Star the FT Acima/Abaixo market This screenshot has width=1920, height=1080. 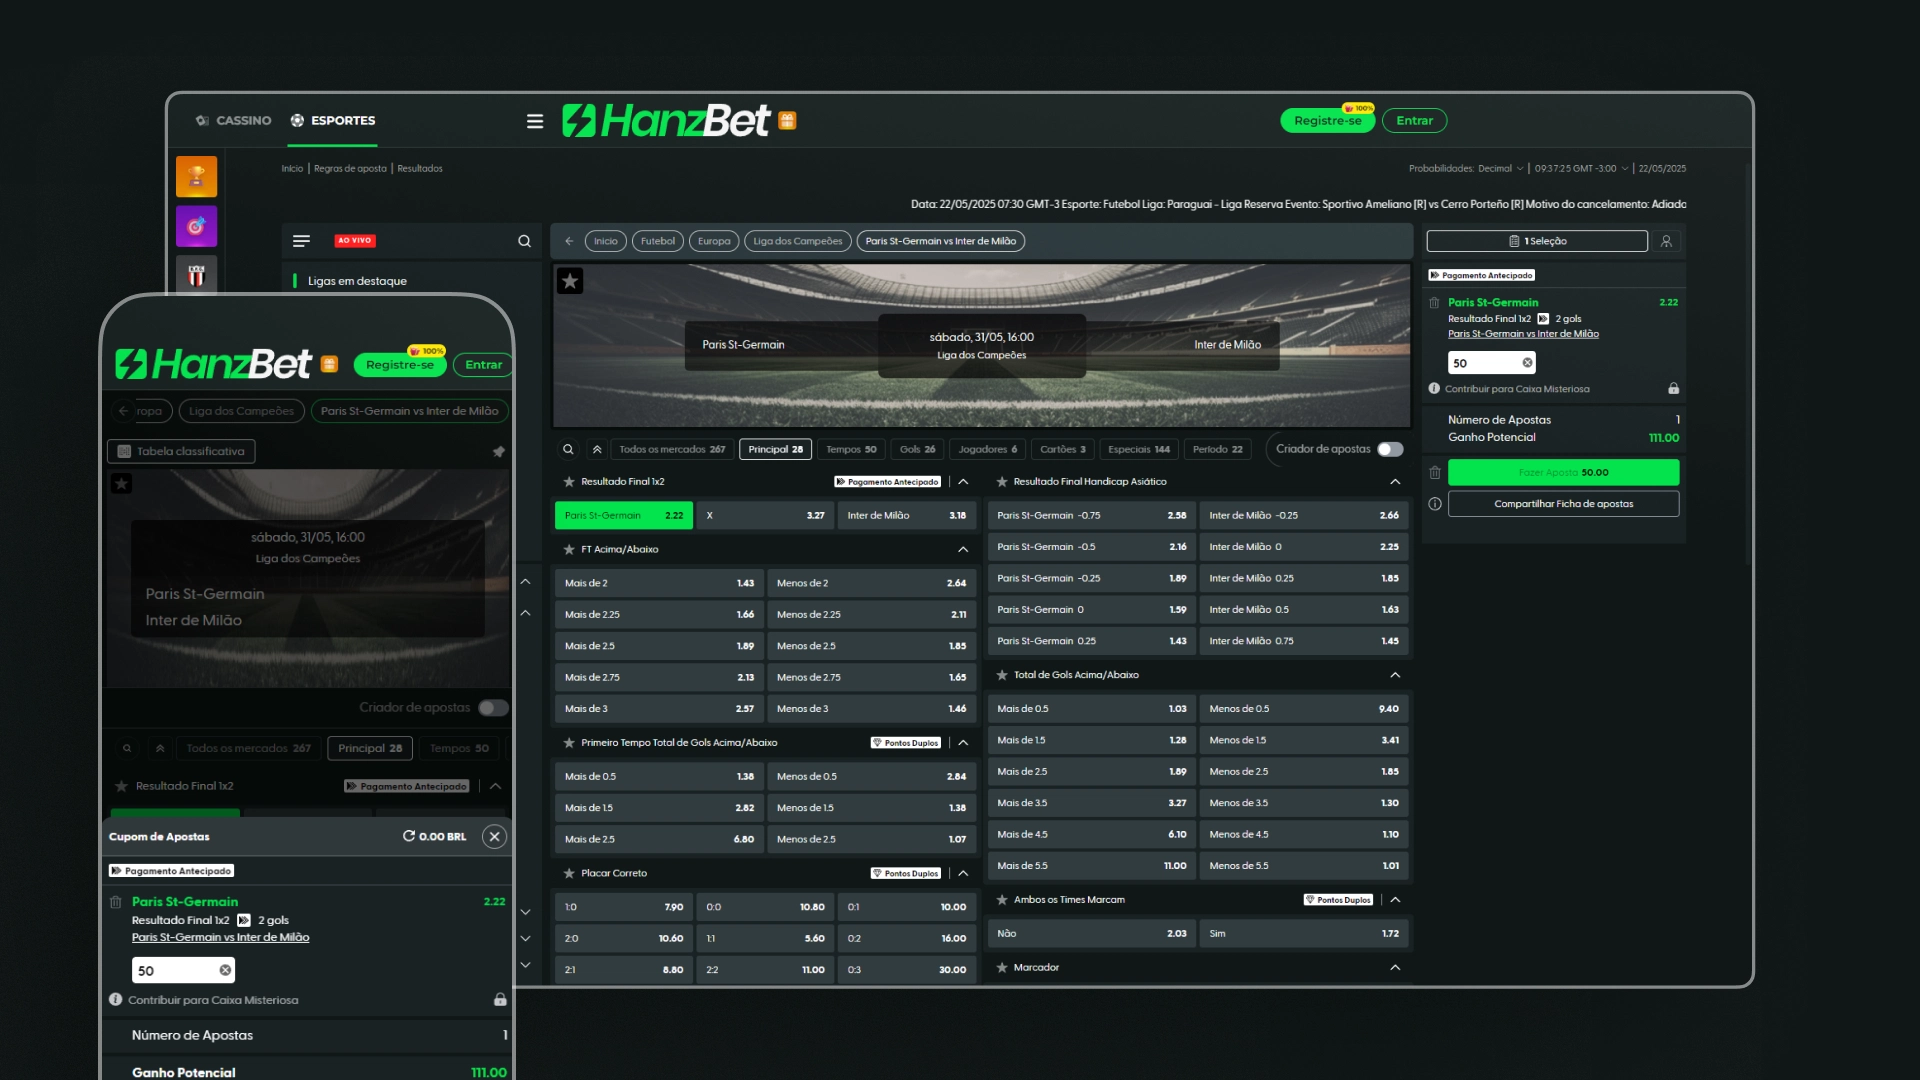(x=569, y=549)
